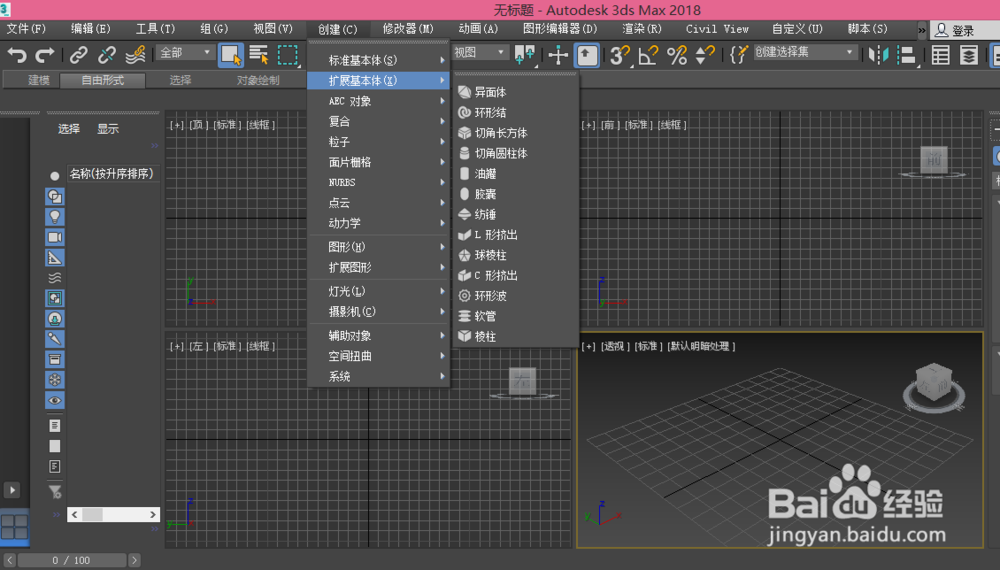Toggle display of shapes in Scene Explorer

pyautogui.click(x=55, y=196)
